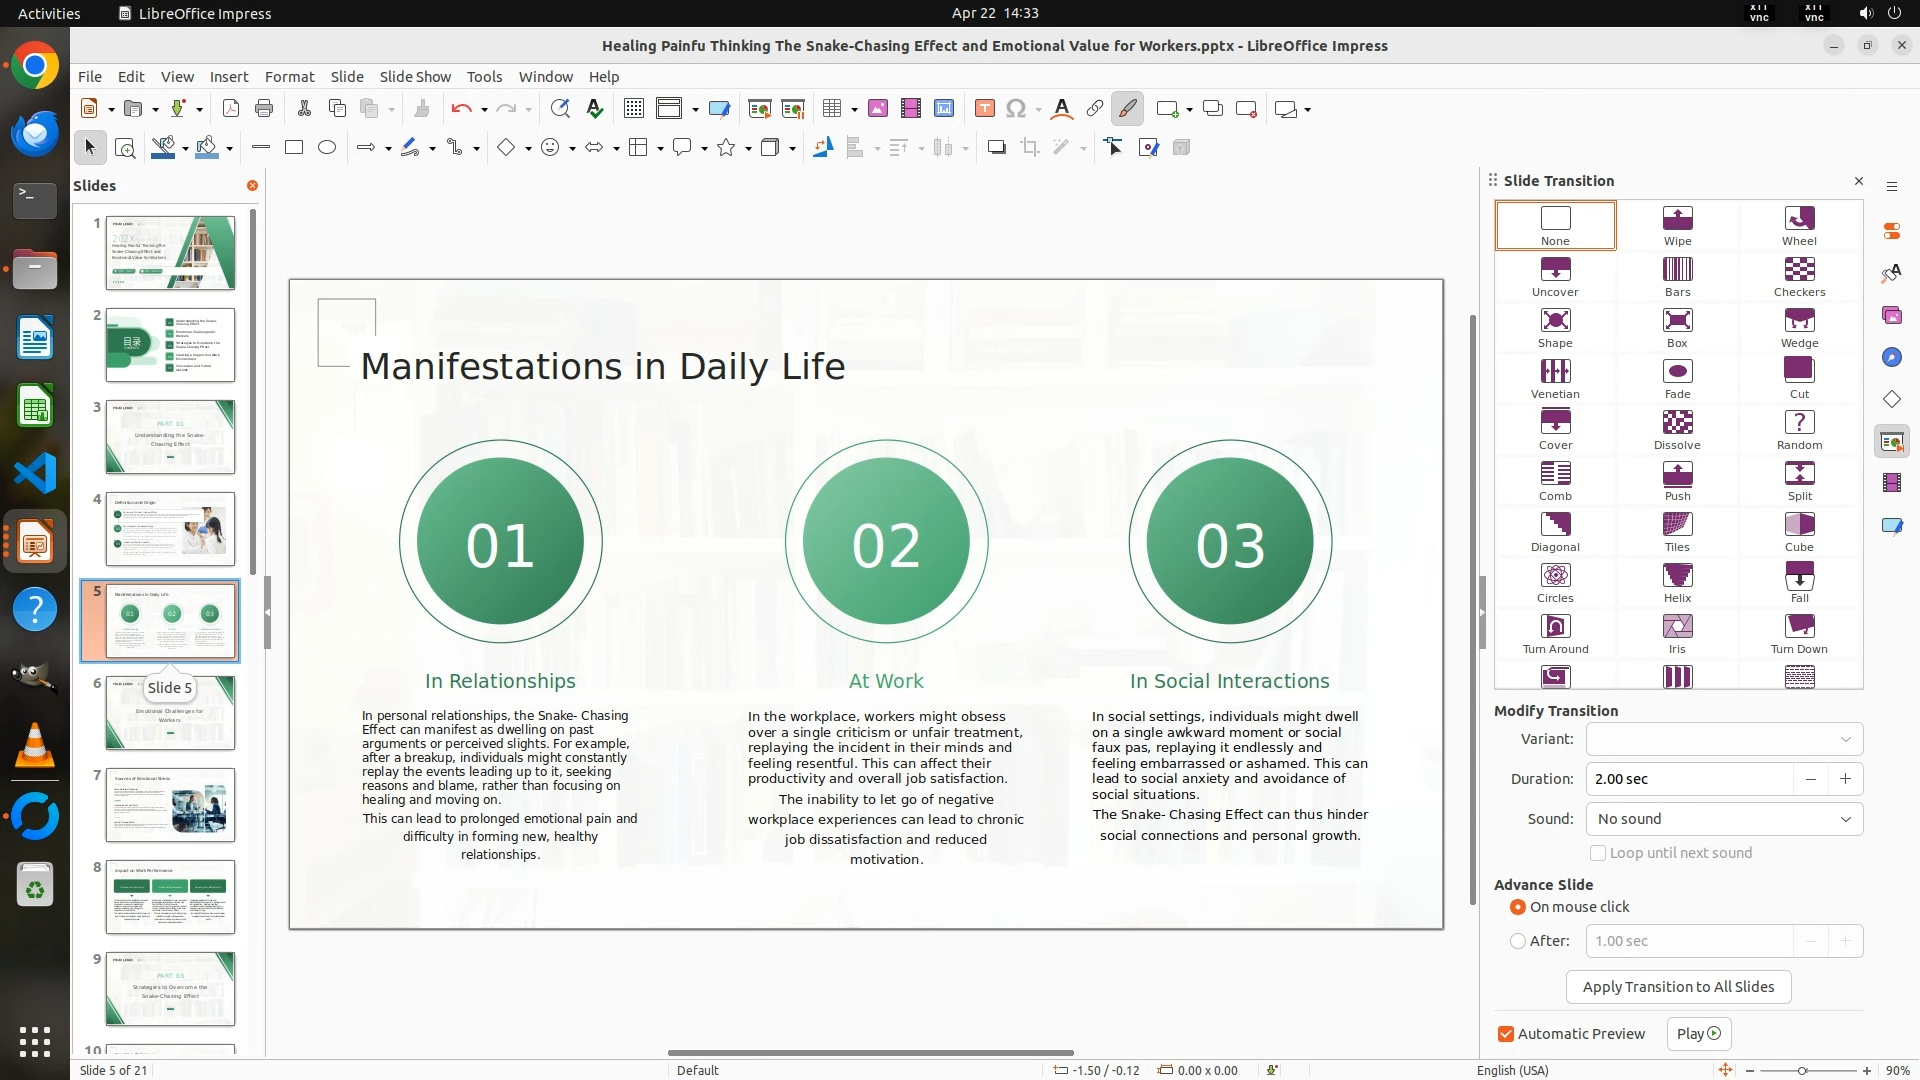Select the On mouse click option
The width and height of the screenshot is (1920, 1080).
pos(1518,907)
